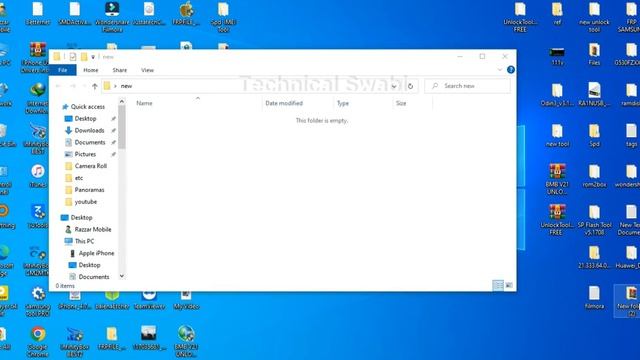The height and width of the screenshot is (360, 640).
Task: Select the 3uTools desktop icon
Action: (x=38, y=216)
